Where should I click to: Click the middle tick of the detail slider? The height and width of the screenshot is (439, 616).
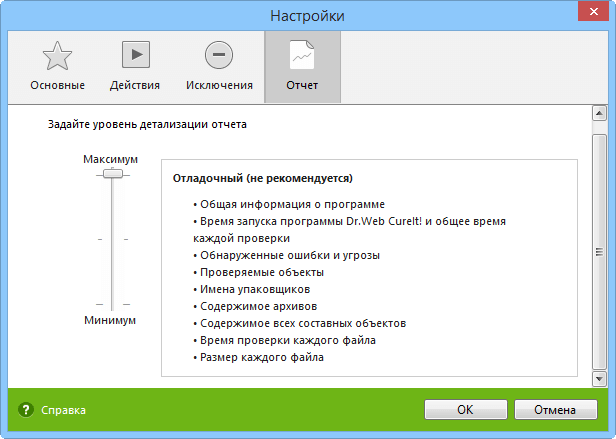pos(113,239)
